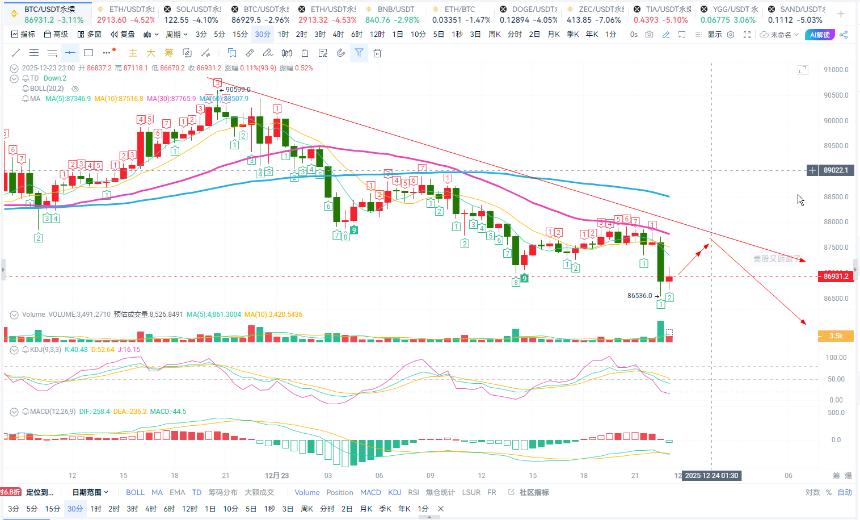860x520 pixels.
Task: Click the AI interpretation button
Action: [819, 35]
